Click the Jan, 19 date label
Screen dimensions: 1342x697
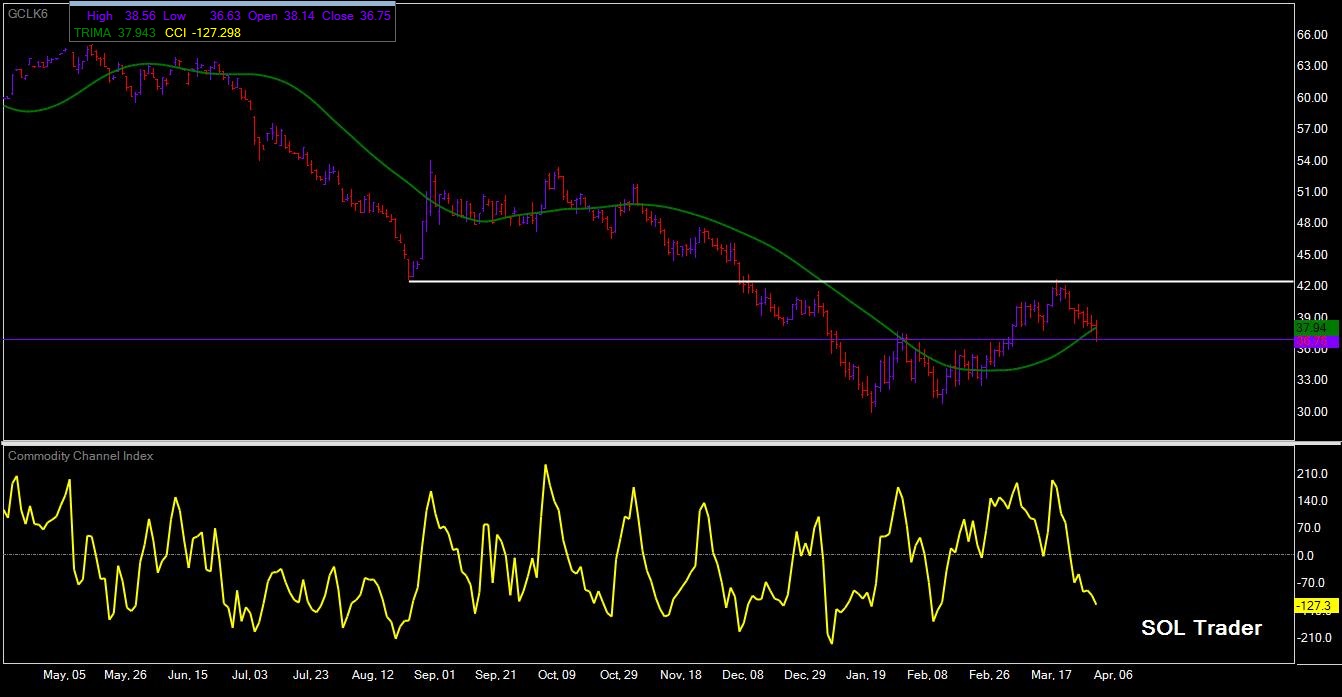[x=865, y=676]
